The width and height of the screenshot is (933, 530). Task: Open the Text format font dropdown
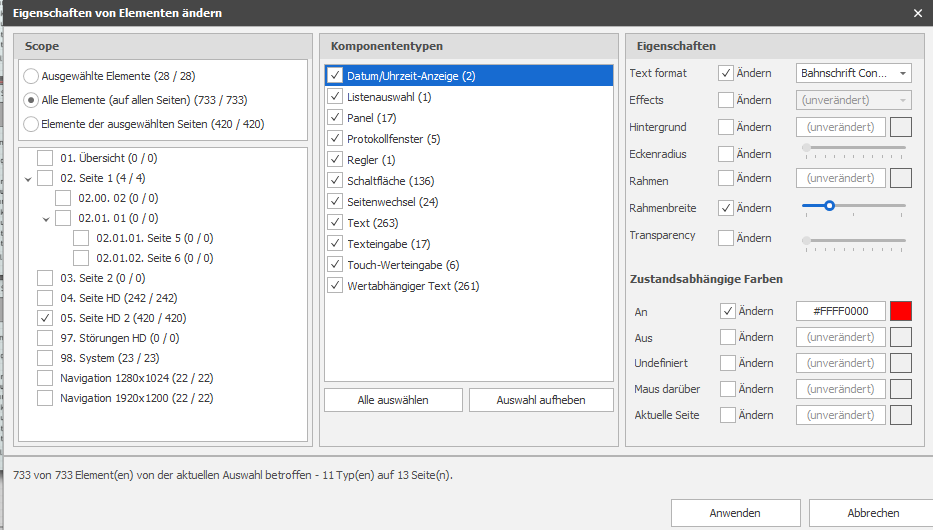coord(854,73)
